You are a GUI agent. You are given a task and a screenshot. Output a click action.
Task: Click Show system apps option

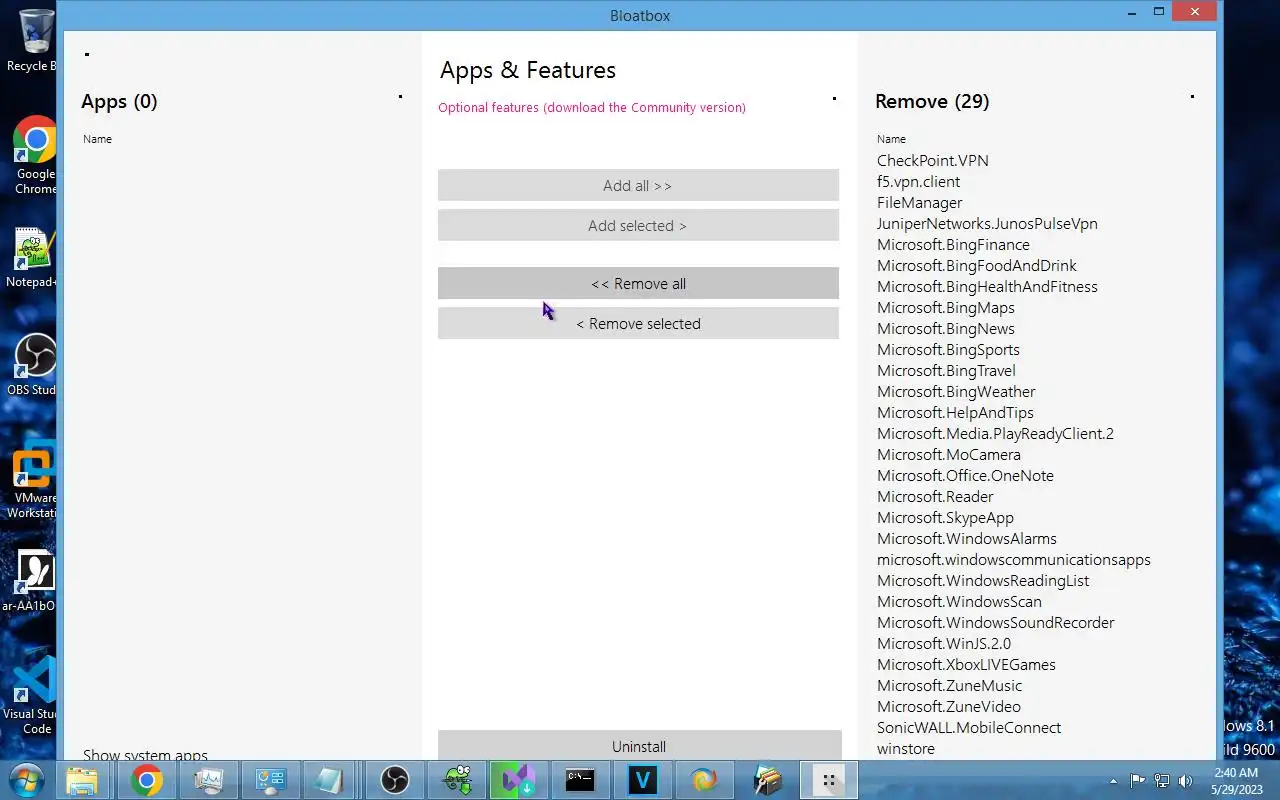(145, 755)
